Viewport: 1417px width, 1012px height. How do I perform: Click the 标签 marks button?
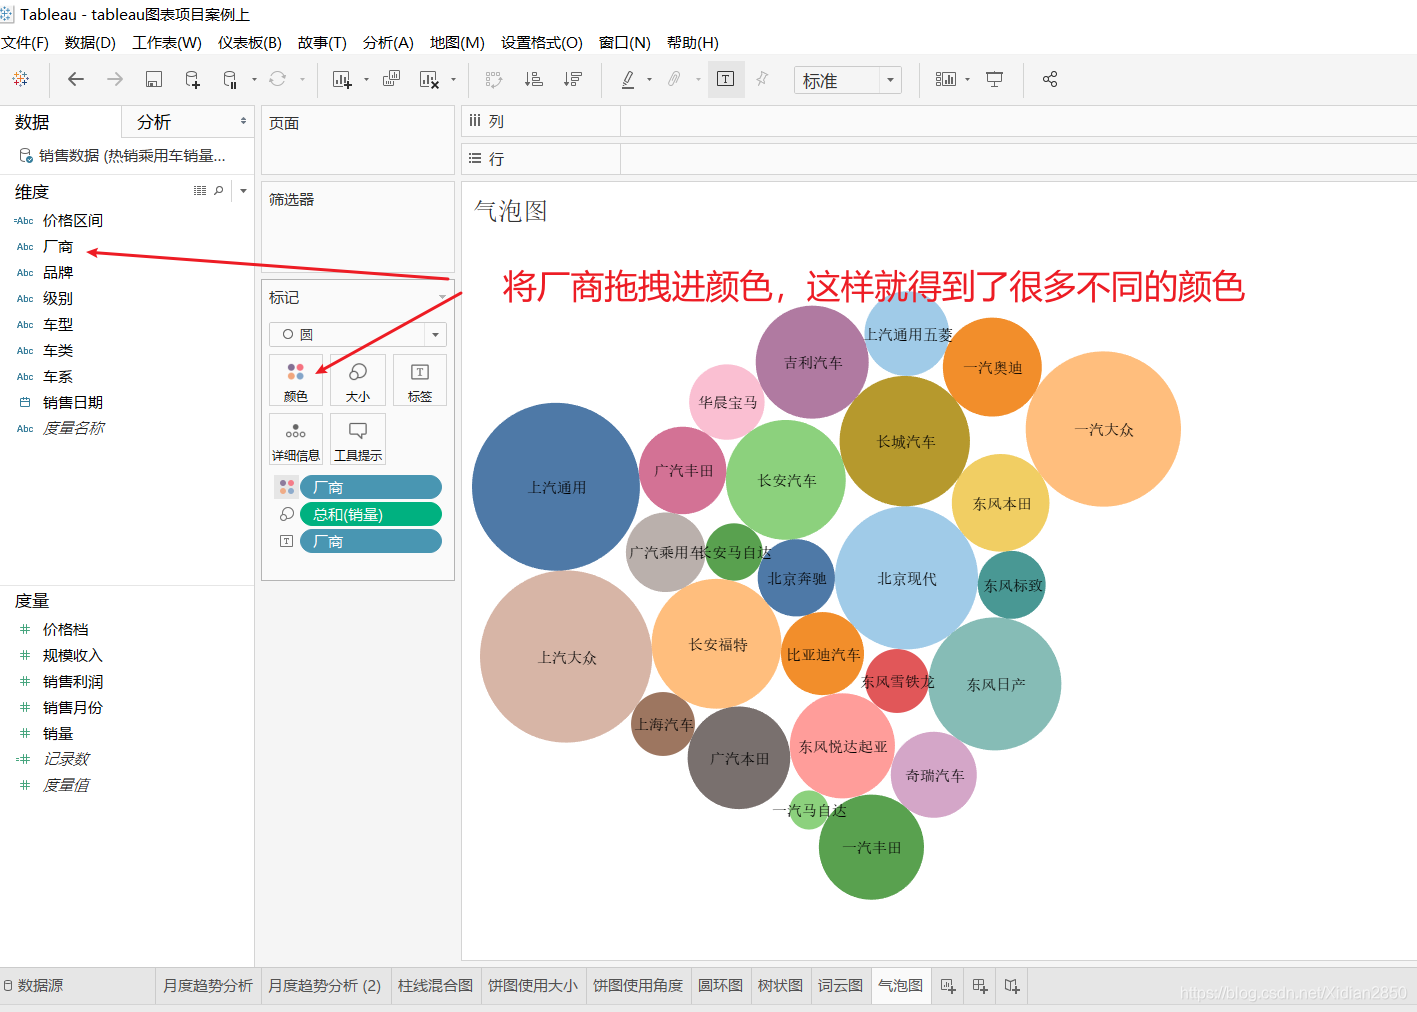click(420, 380)
